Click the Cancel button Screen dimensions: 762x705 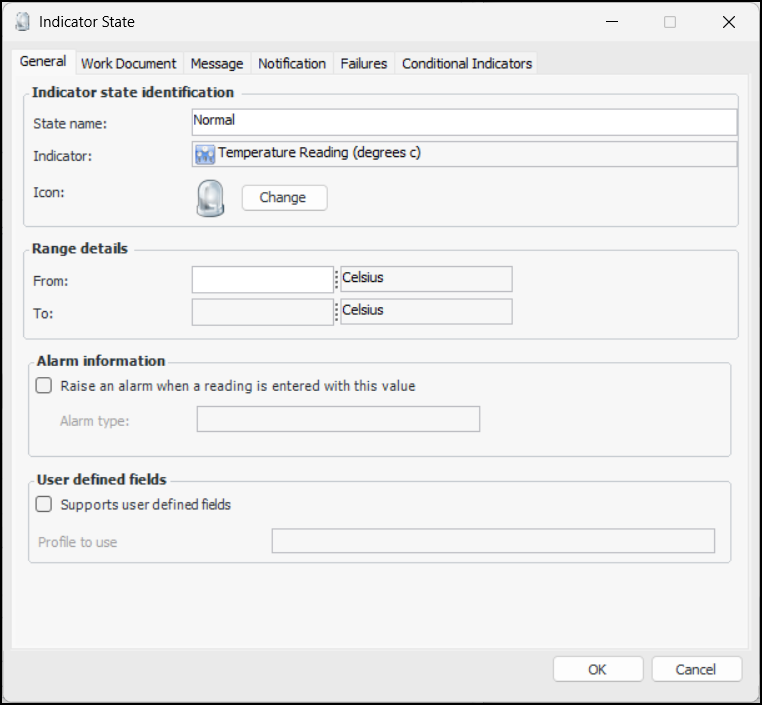coord(696,669)
